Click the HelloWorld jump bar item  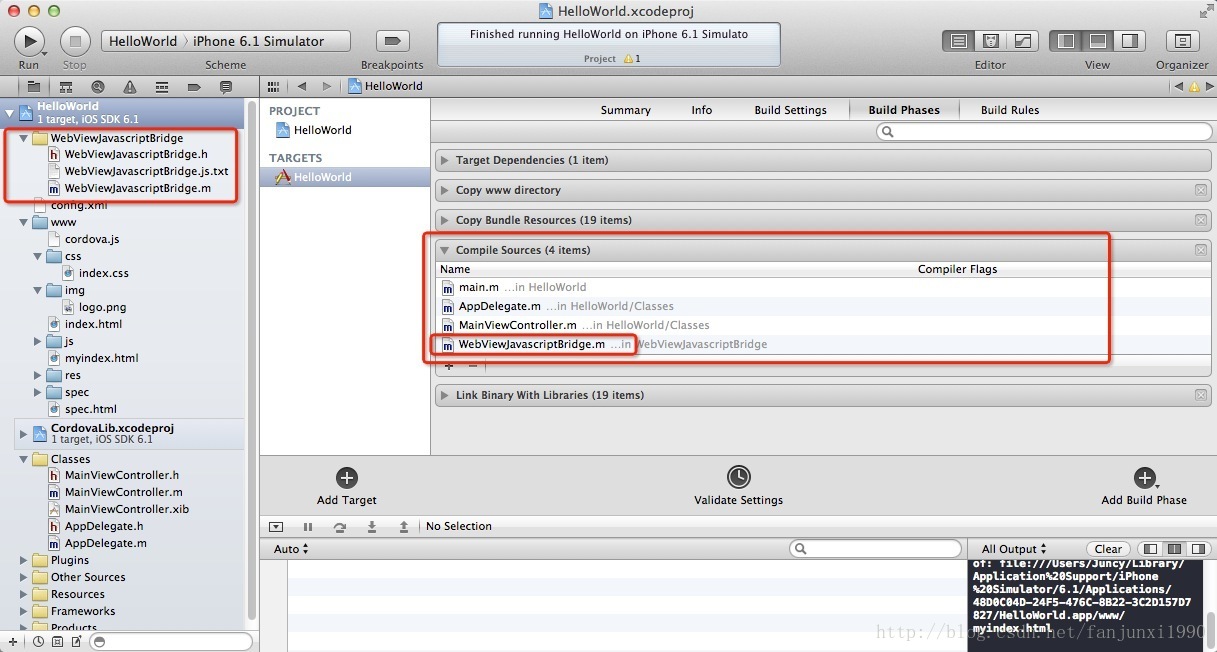385,86
